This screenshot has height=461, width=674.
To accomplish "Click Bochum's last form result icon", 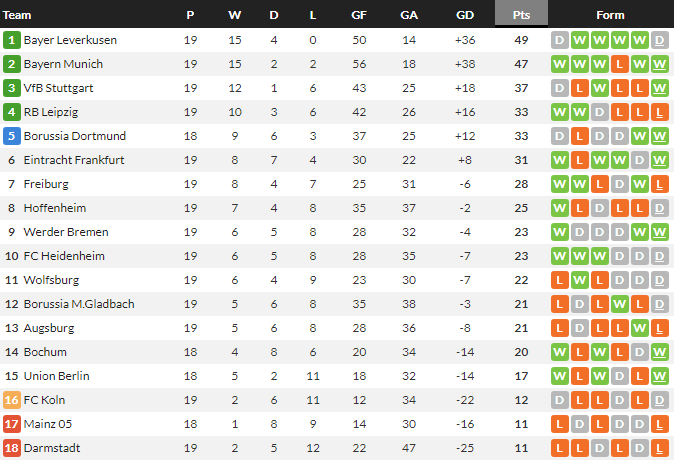I will coord(659,352).
